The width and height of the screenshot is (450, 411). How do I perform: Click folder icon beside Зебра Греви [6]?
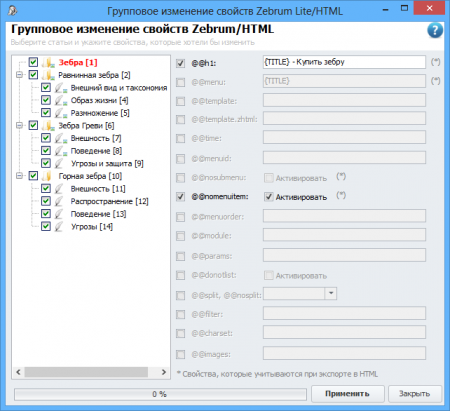(48, 126)
